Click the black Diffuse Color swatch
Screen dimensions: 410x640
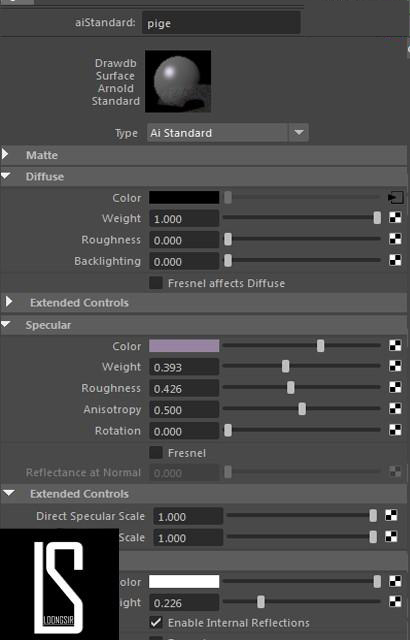(x=184, y=198)
